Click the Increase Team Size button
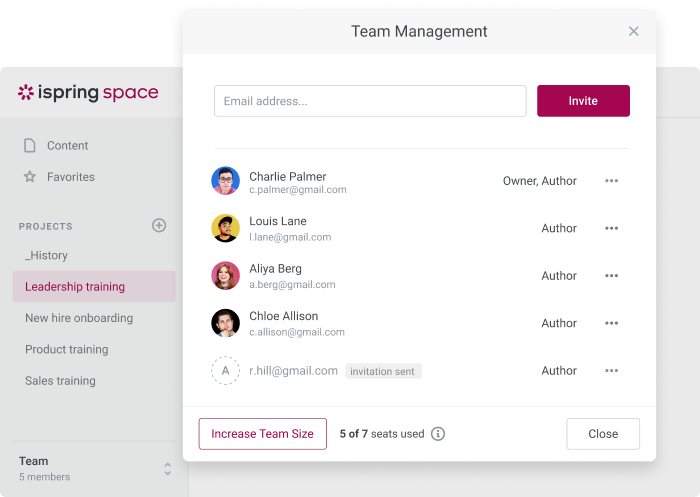The height and width of the screenshot is (497, 700). [262, 434]
